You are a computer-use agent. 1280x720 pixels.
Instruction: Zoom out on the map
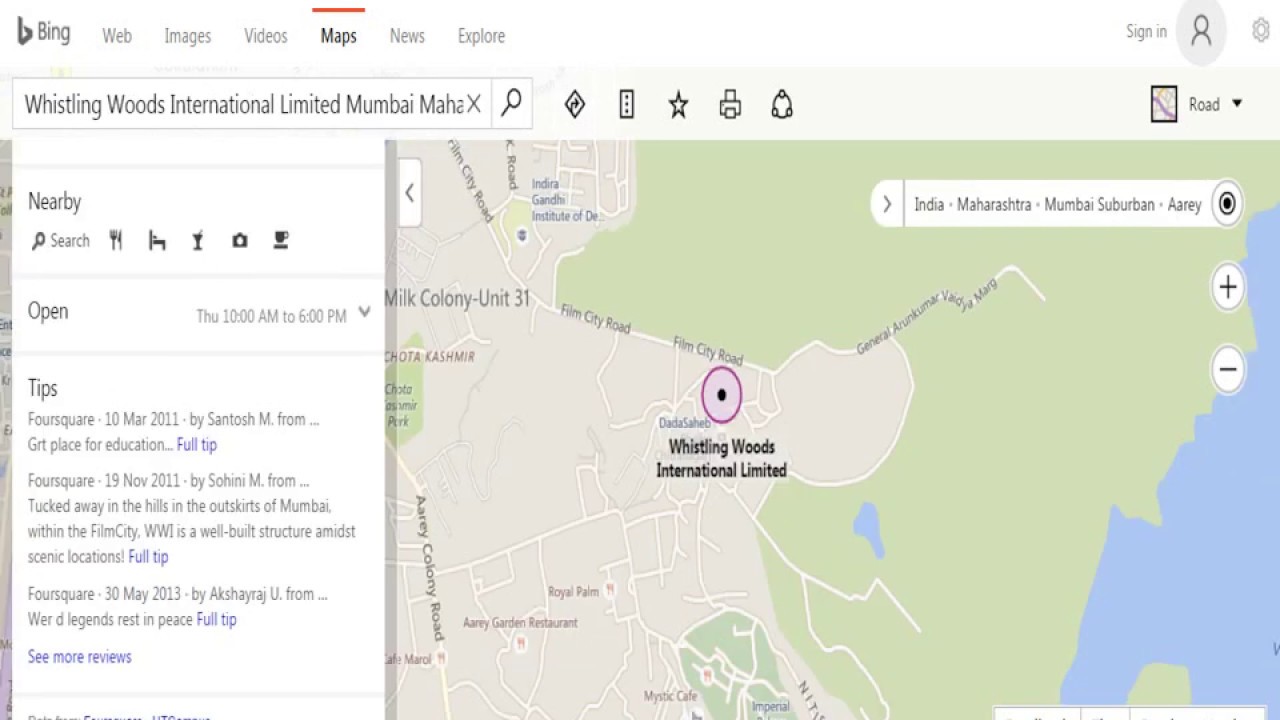coord(1227,369)
